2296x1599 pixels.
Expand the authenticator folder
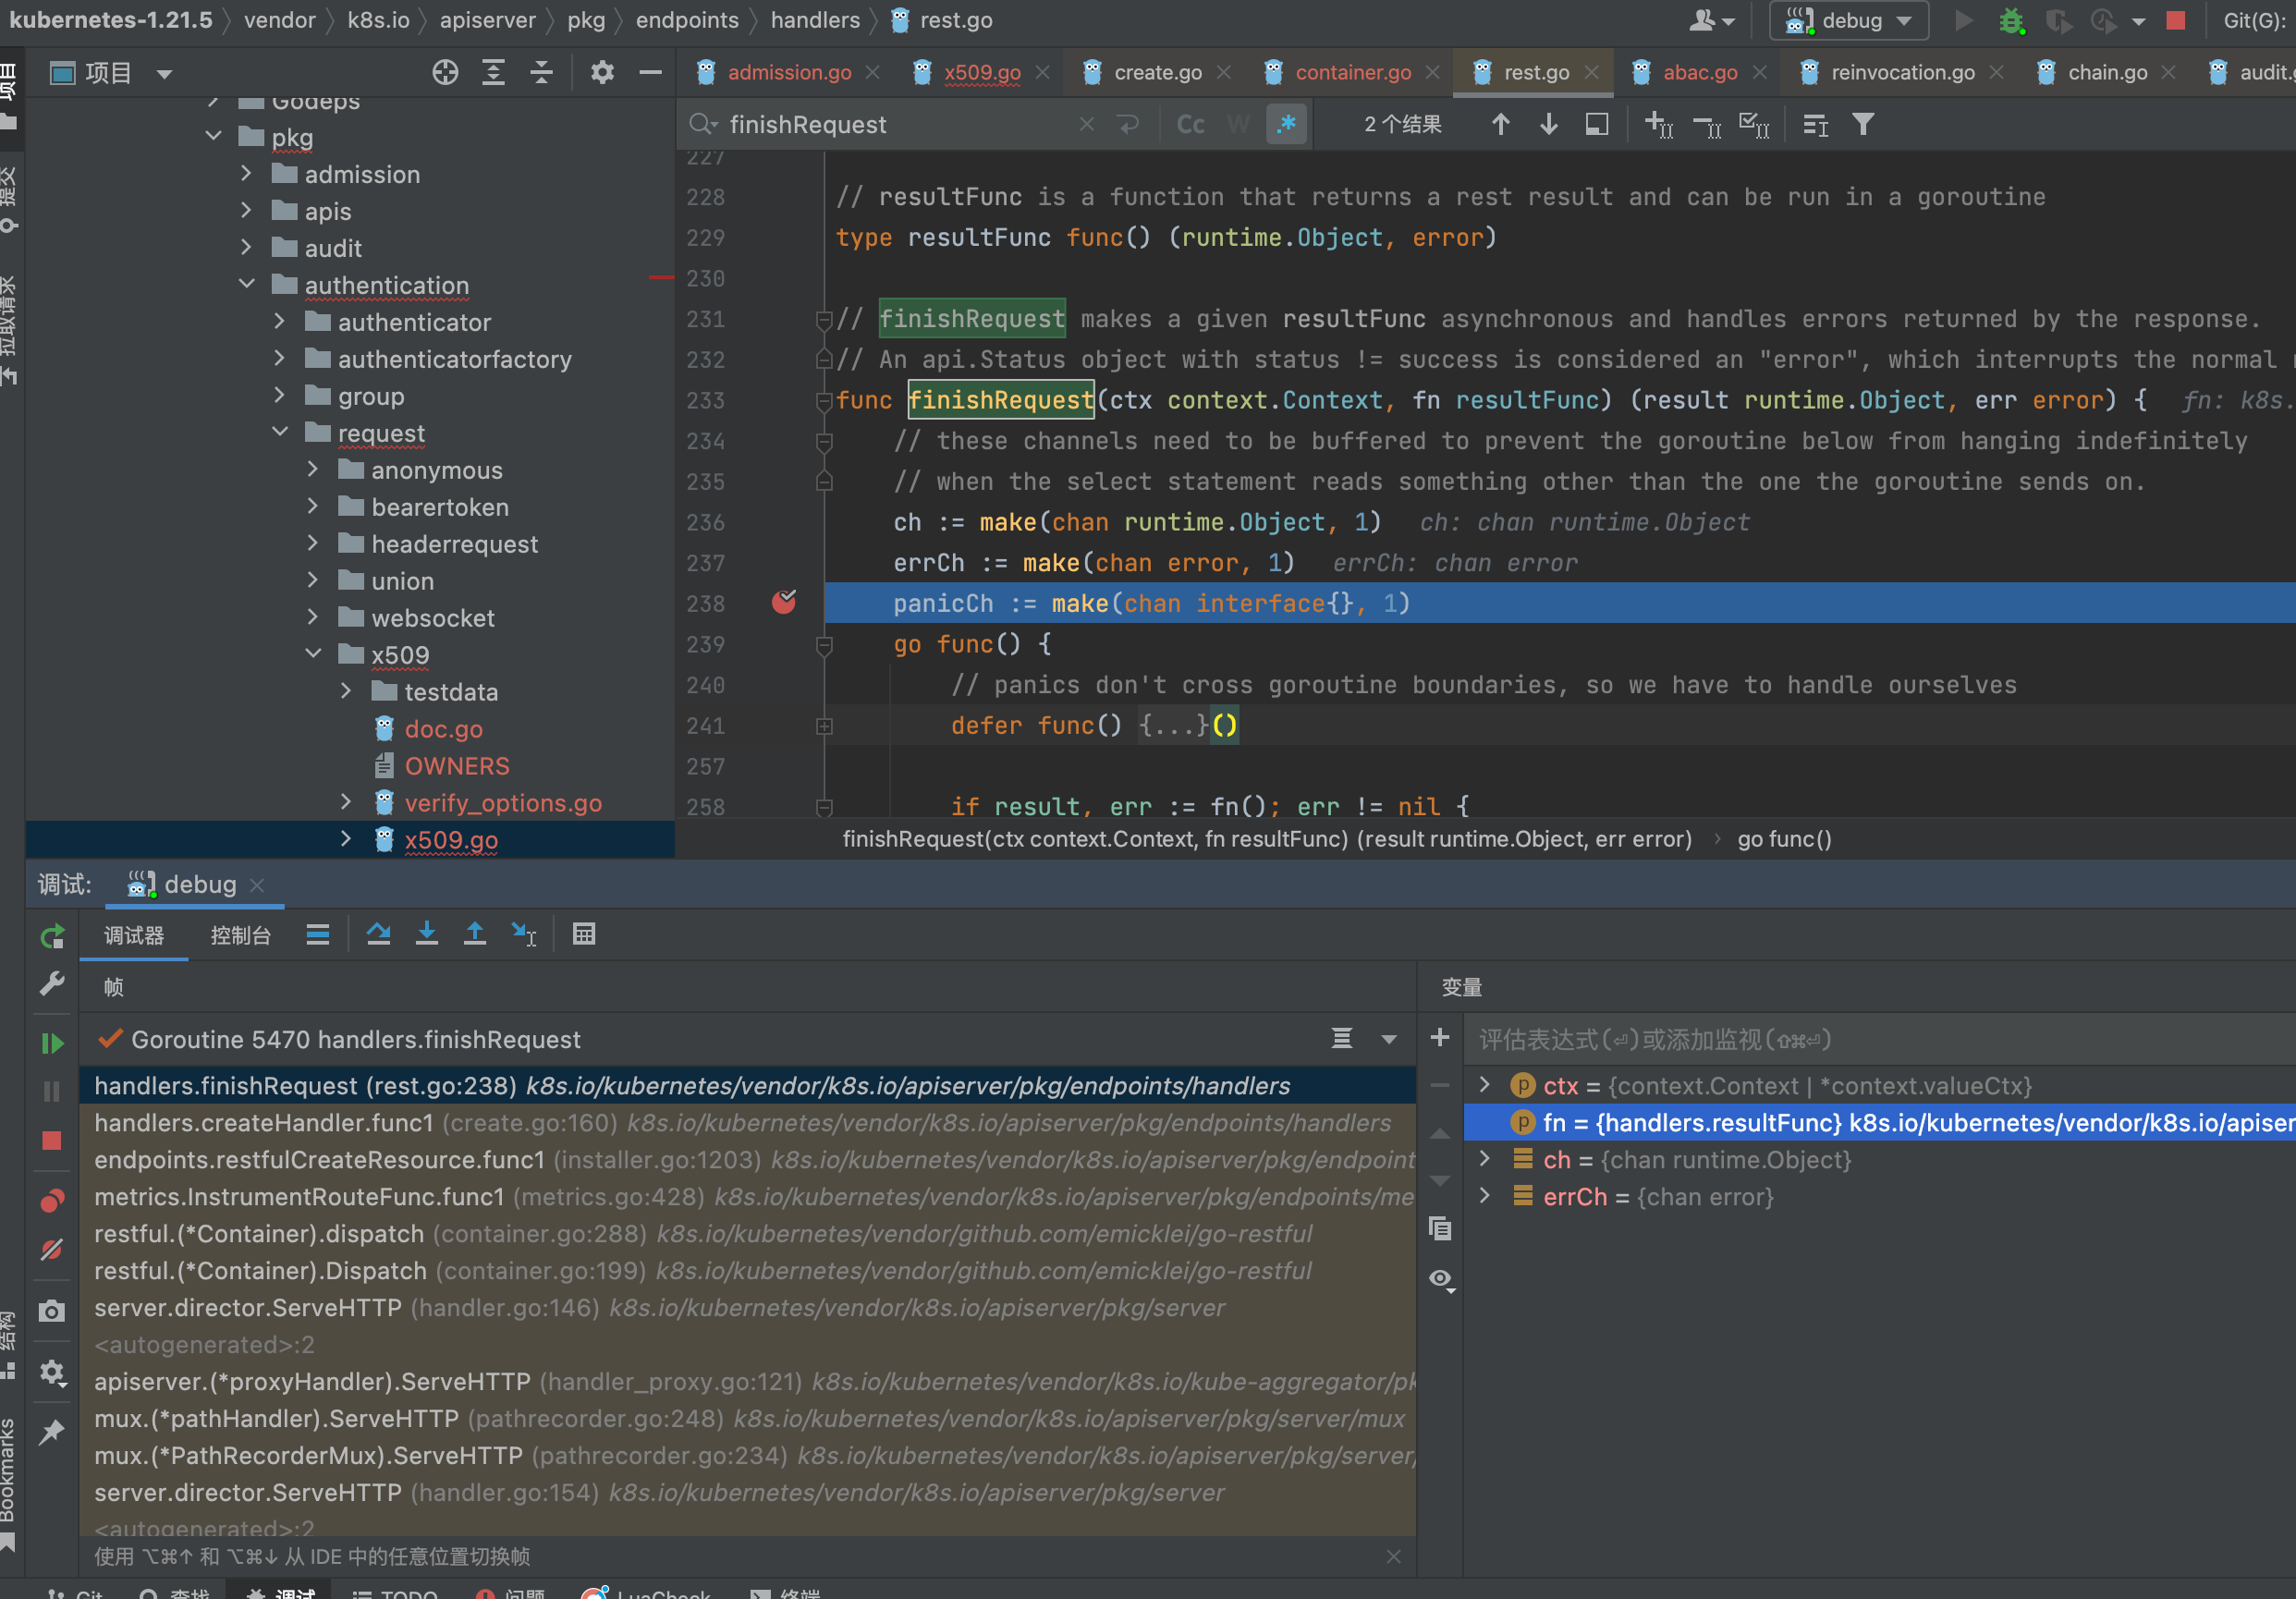point(279,322)
